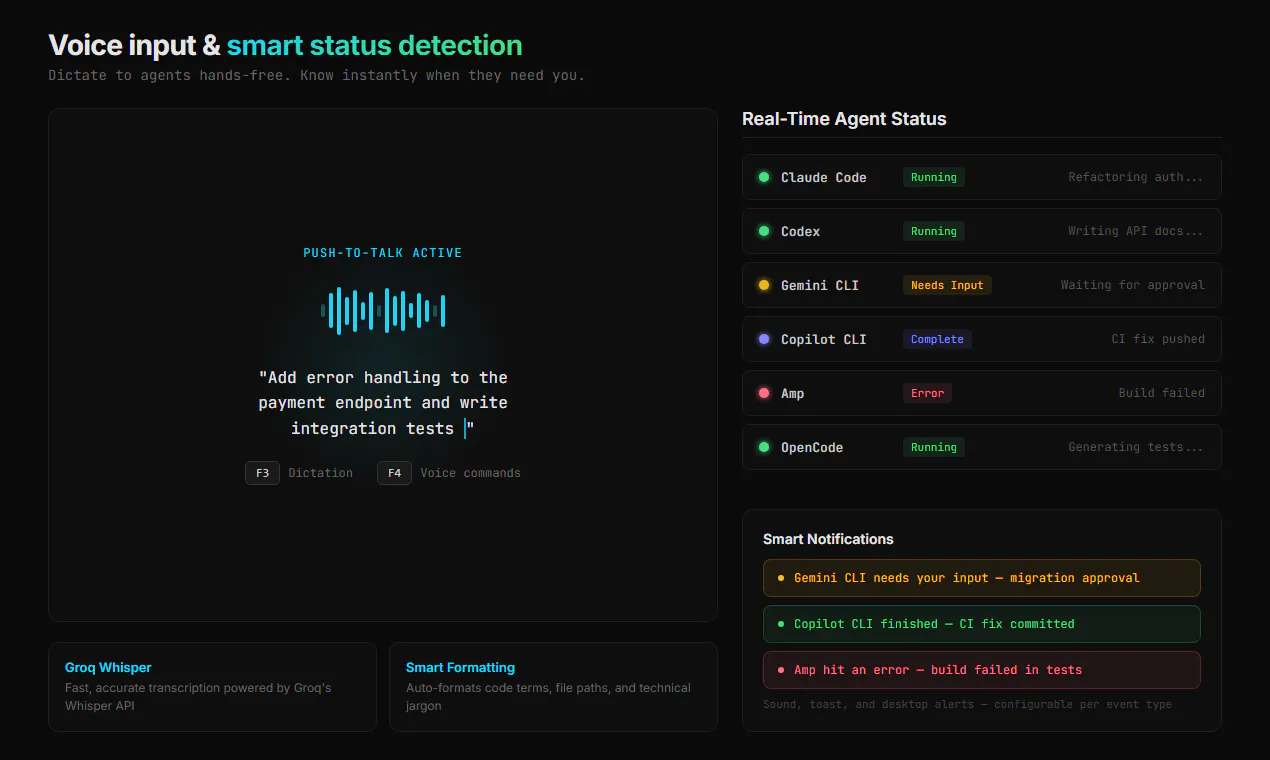
Task: Select the Amp agent name
Action: pos(793,393)
